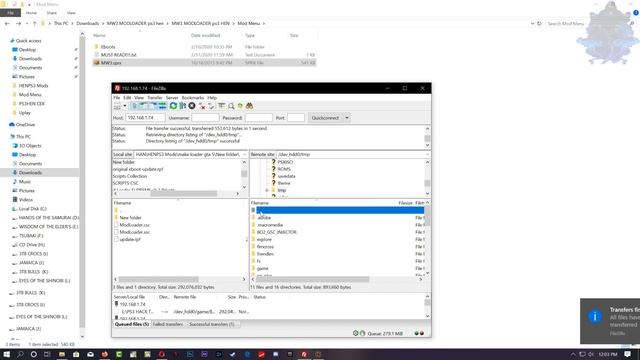640x360 pixels.
Task: Select New folder in local file list
Action: (x=130, y=218)
